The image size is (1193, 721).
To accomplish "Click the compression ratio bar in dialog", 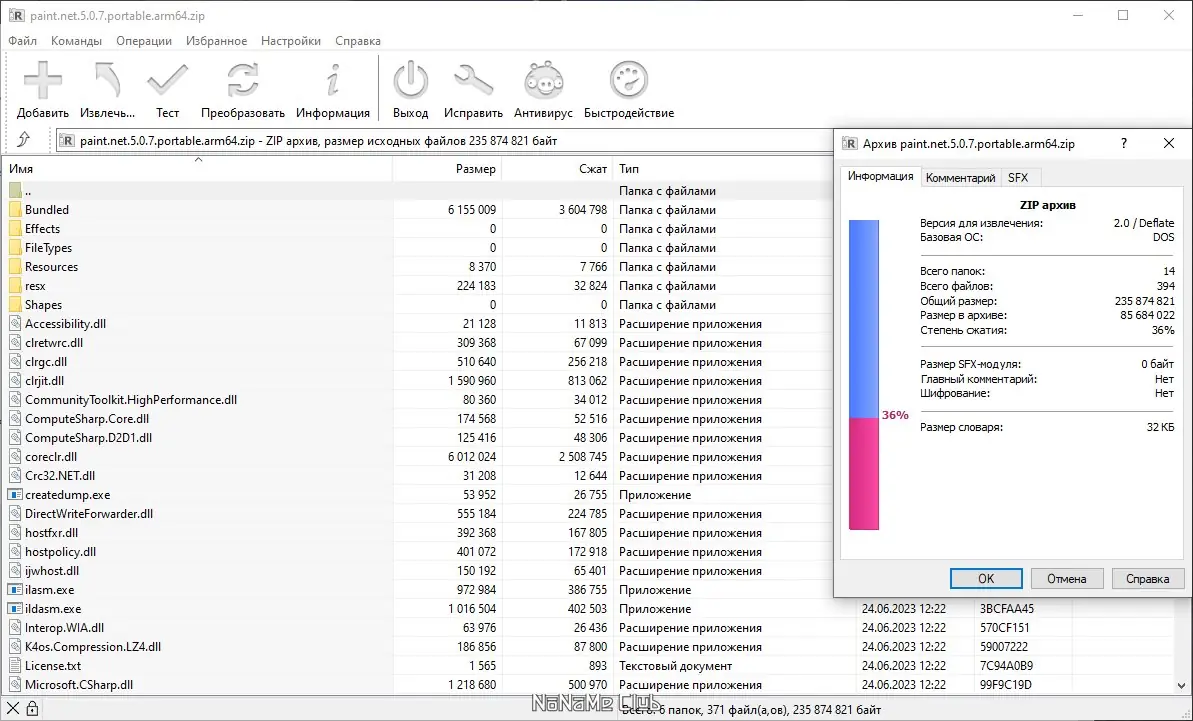I will click(864, 375).
